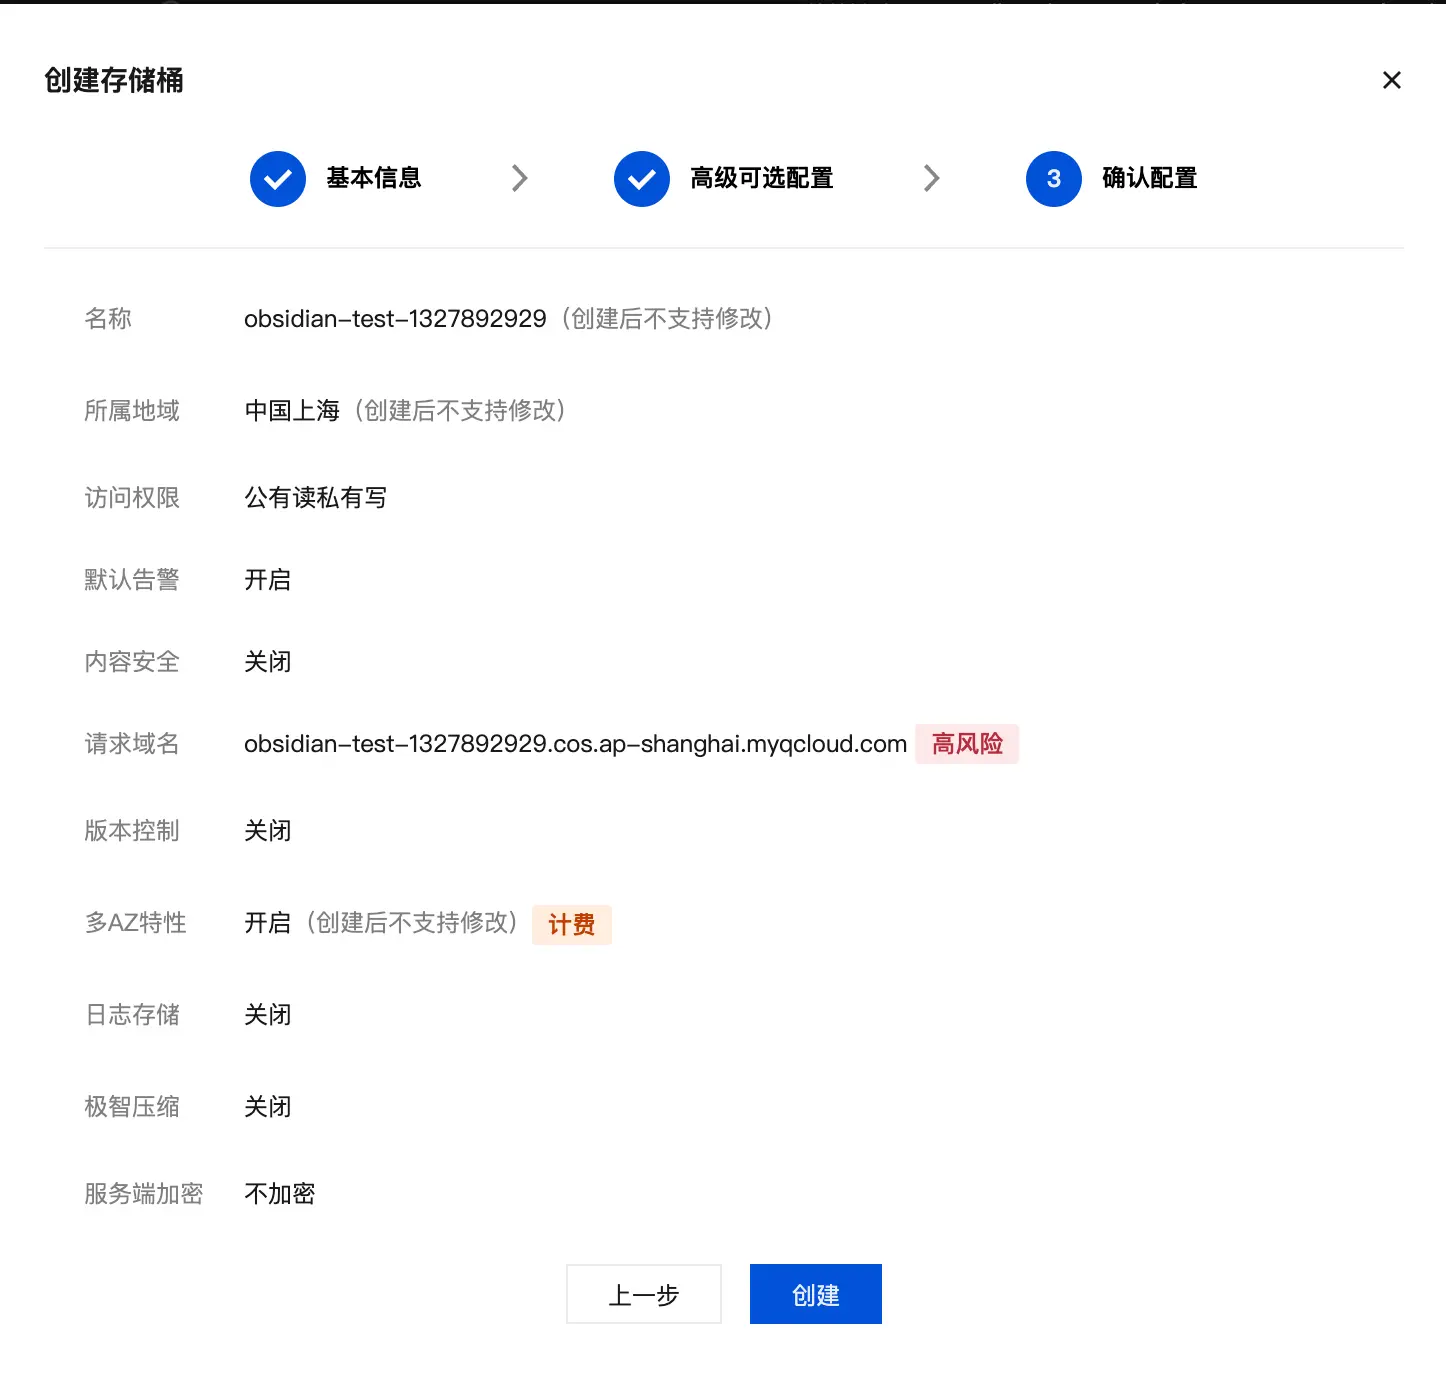Click the chevron arrow after 高级可选配置
The height and width of the screenshot is (1380, 1446).
[931, 178]
